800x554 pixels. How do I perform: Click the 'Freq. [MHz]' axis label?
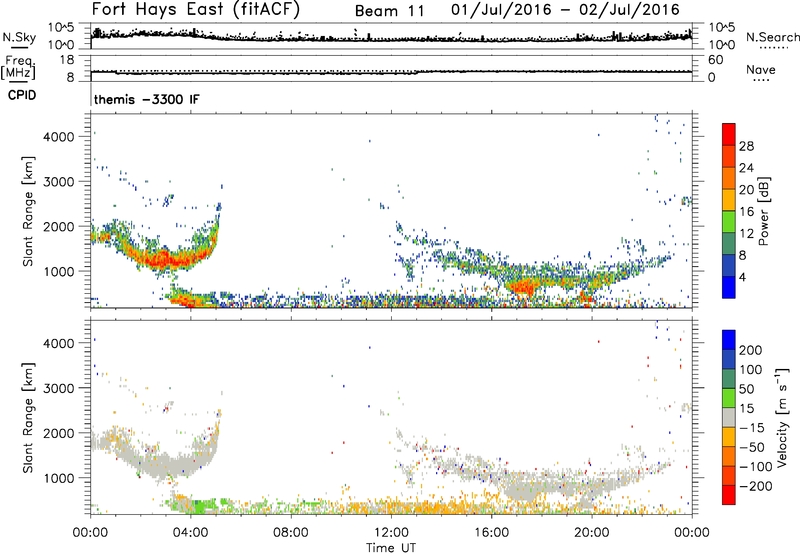point(18,67)
